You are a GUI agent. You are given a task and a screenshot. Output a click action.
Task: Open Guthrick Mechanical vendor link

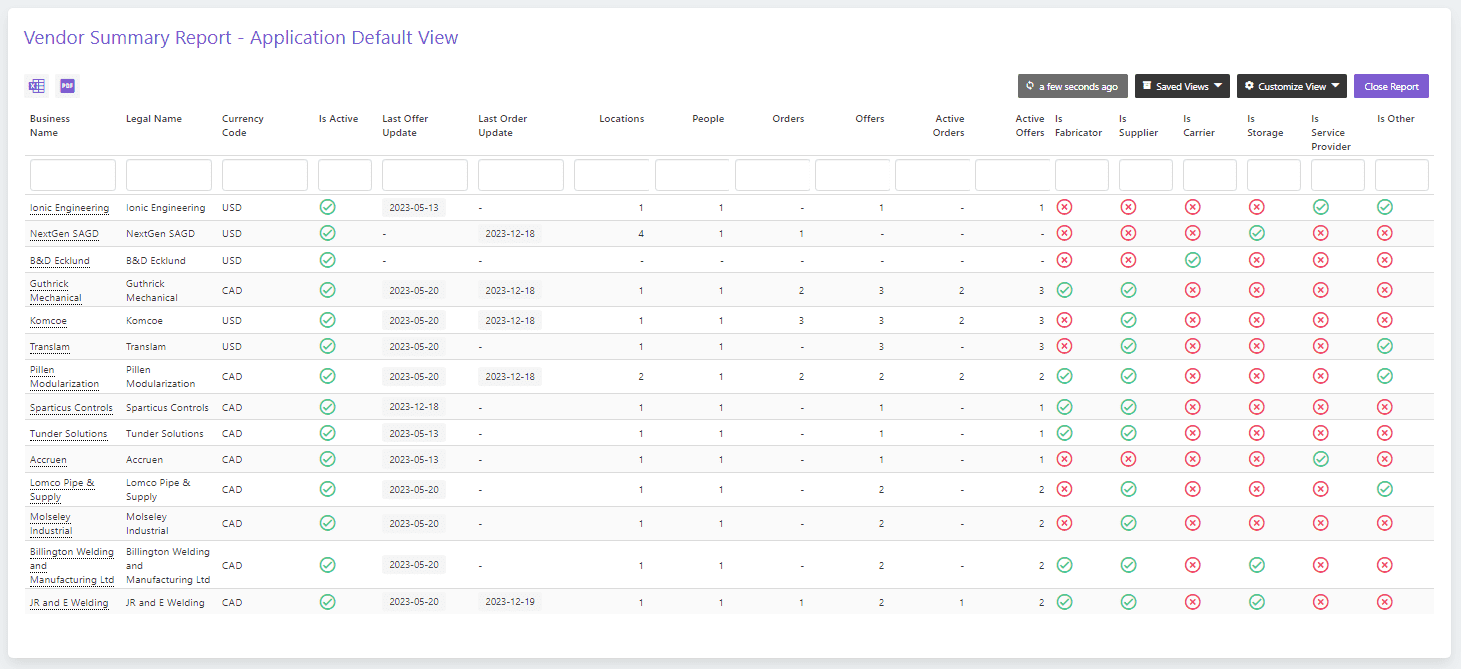point(56,291)
